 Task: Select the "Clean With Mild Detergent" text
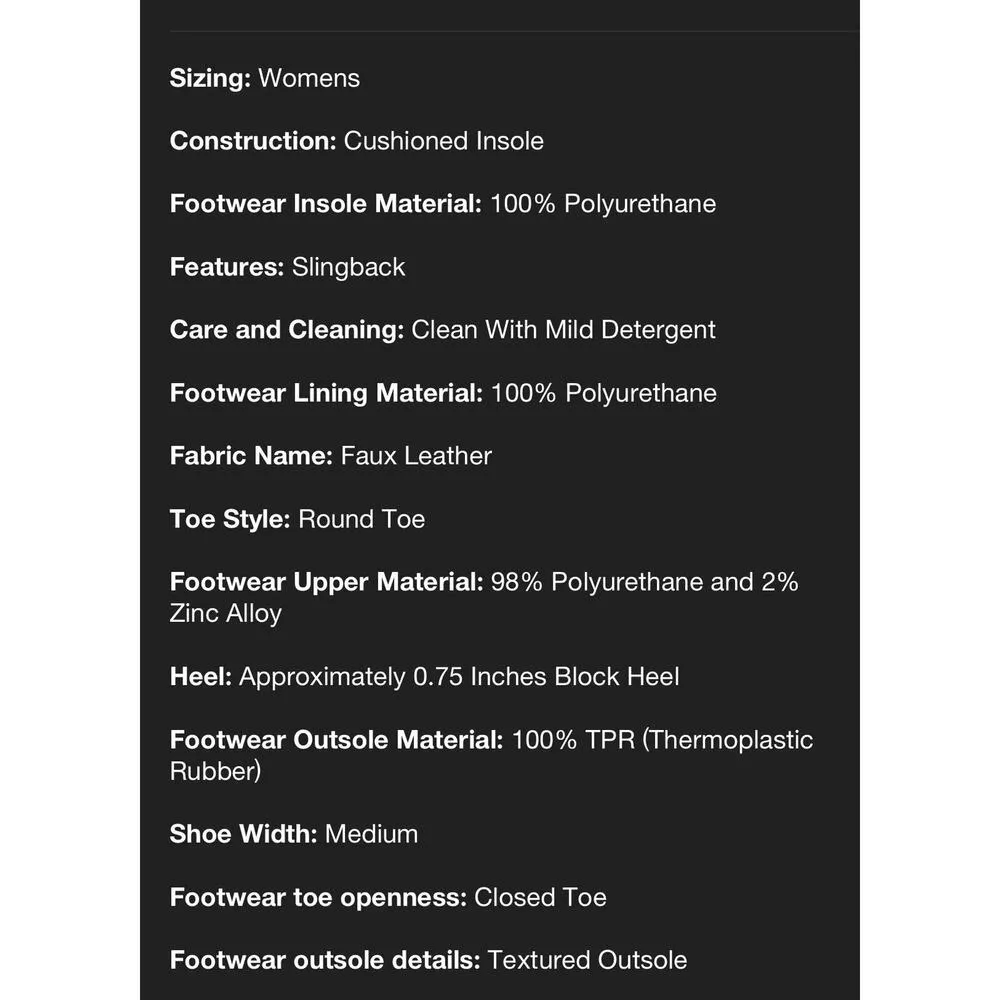tap(564, 330)
